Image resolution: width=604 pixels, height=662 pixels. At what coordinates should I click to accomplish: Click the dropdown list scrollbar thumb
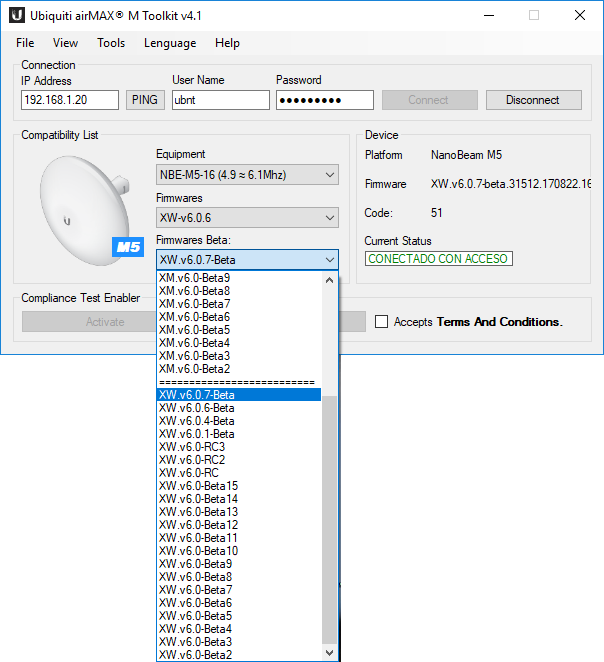[x=329, y=520]
